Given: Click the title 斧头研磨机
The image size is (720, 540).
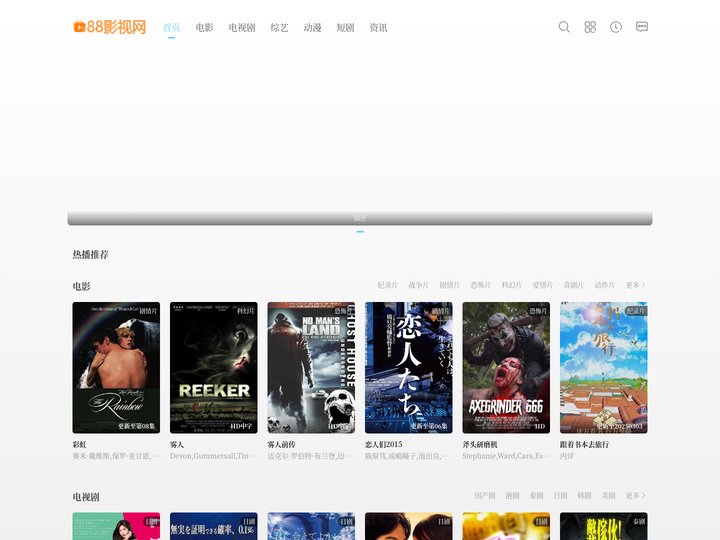Looking at the screenshot, I should tap(480, 444).
